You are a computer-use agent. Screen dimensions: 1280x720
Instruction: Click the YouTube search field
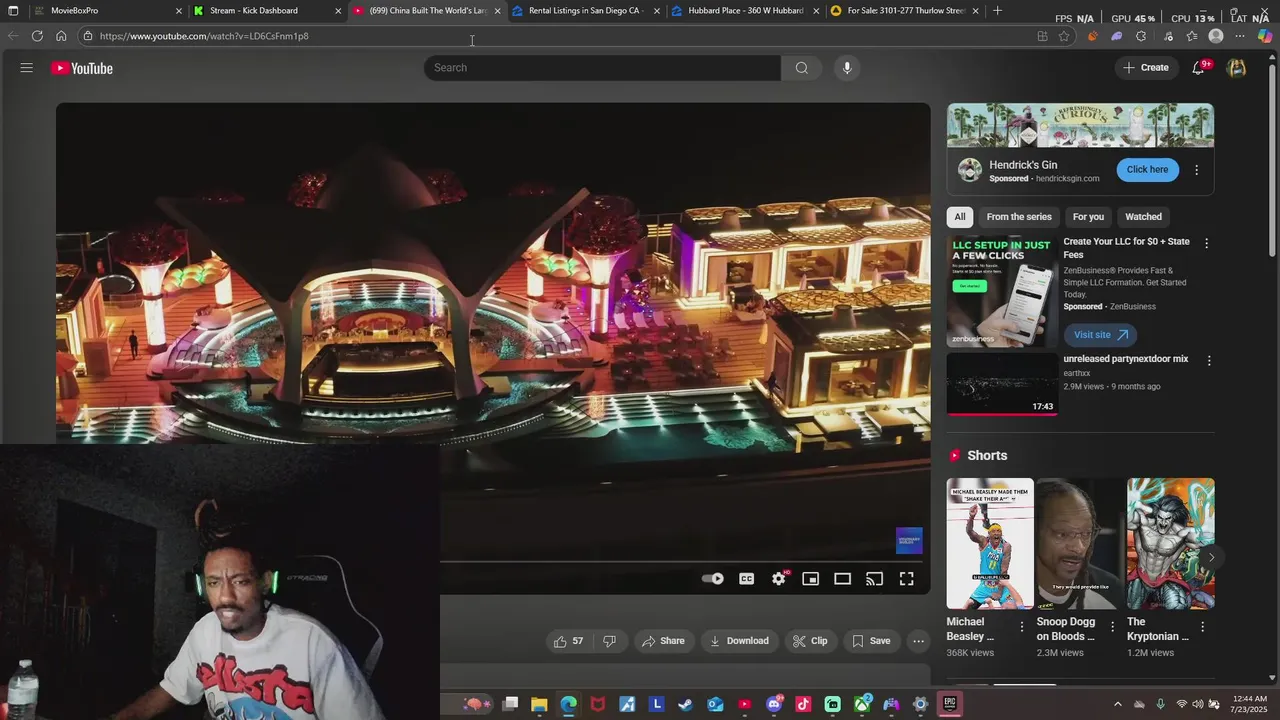coord(603,68)
